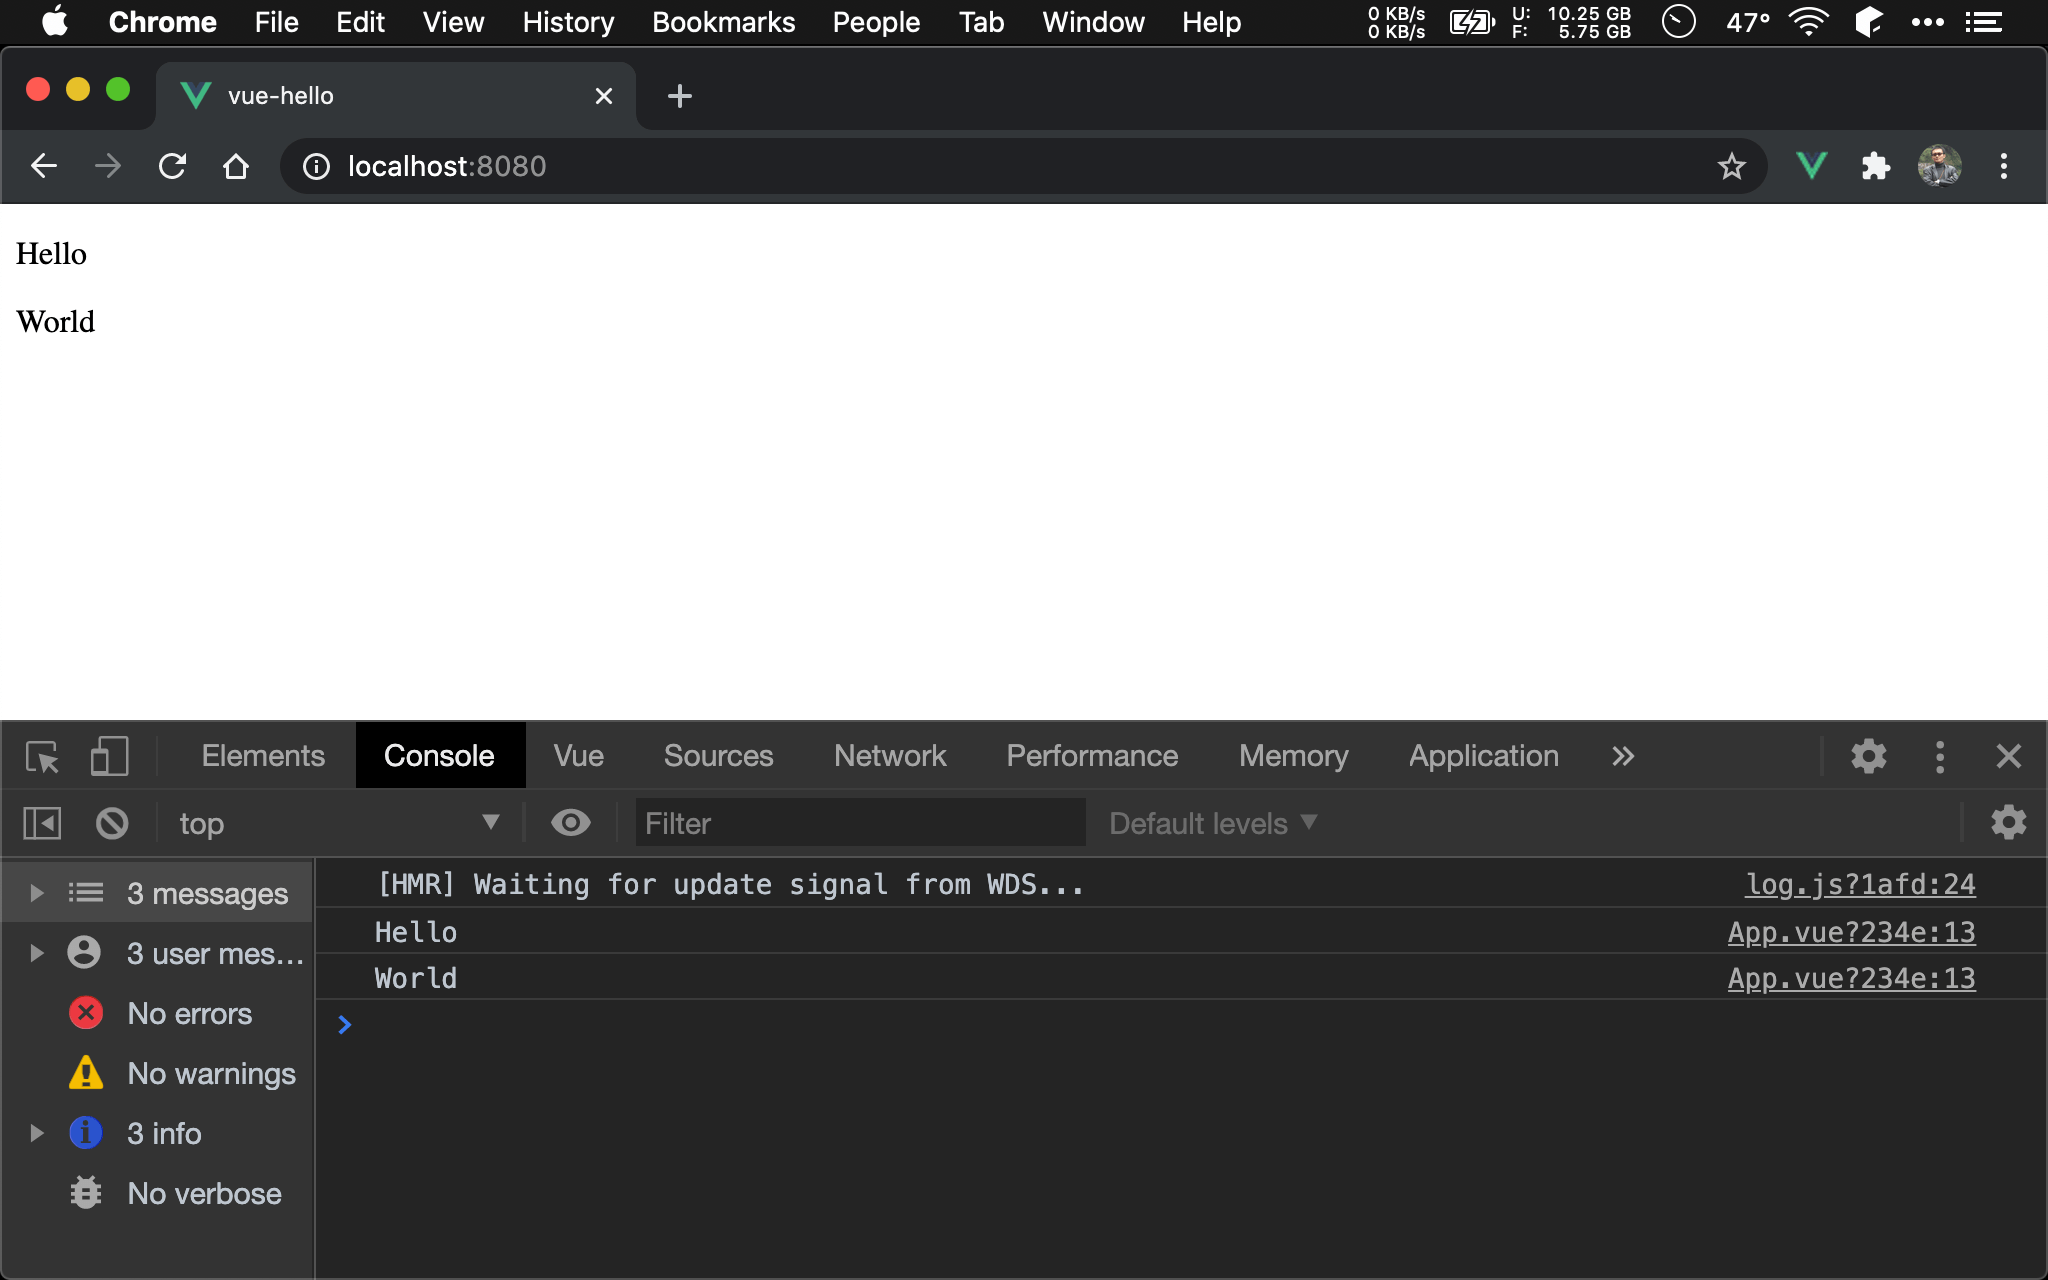Screen dimensions: 2048x1280
Task: Click App.vue link beside Hello log
Action: (1851, 932)
